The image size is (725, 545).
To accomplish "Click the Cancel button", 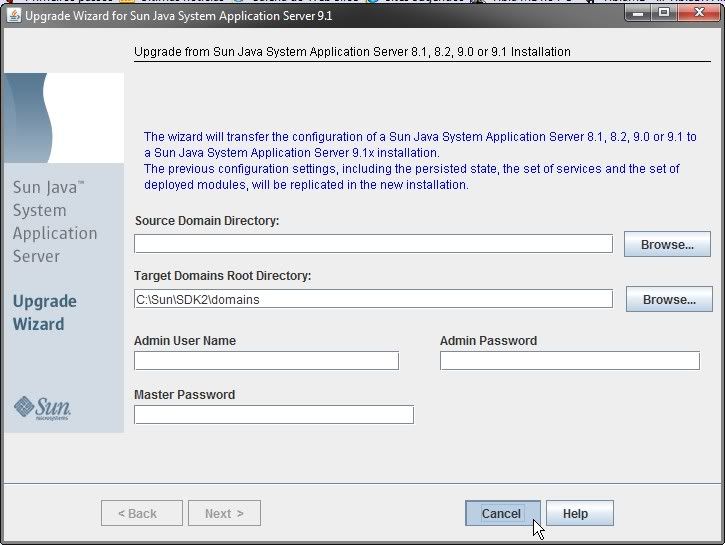I will pyautogui.click(x=502, y=513).
